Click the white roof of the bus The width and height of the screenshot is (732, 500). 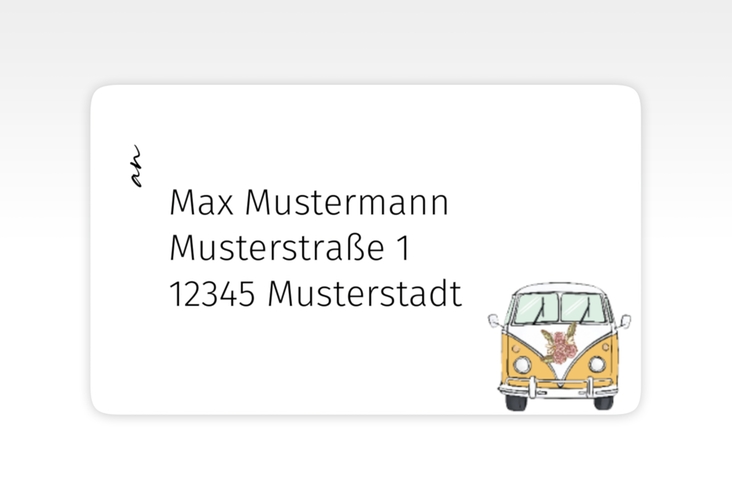tap(560, 290)
